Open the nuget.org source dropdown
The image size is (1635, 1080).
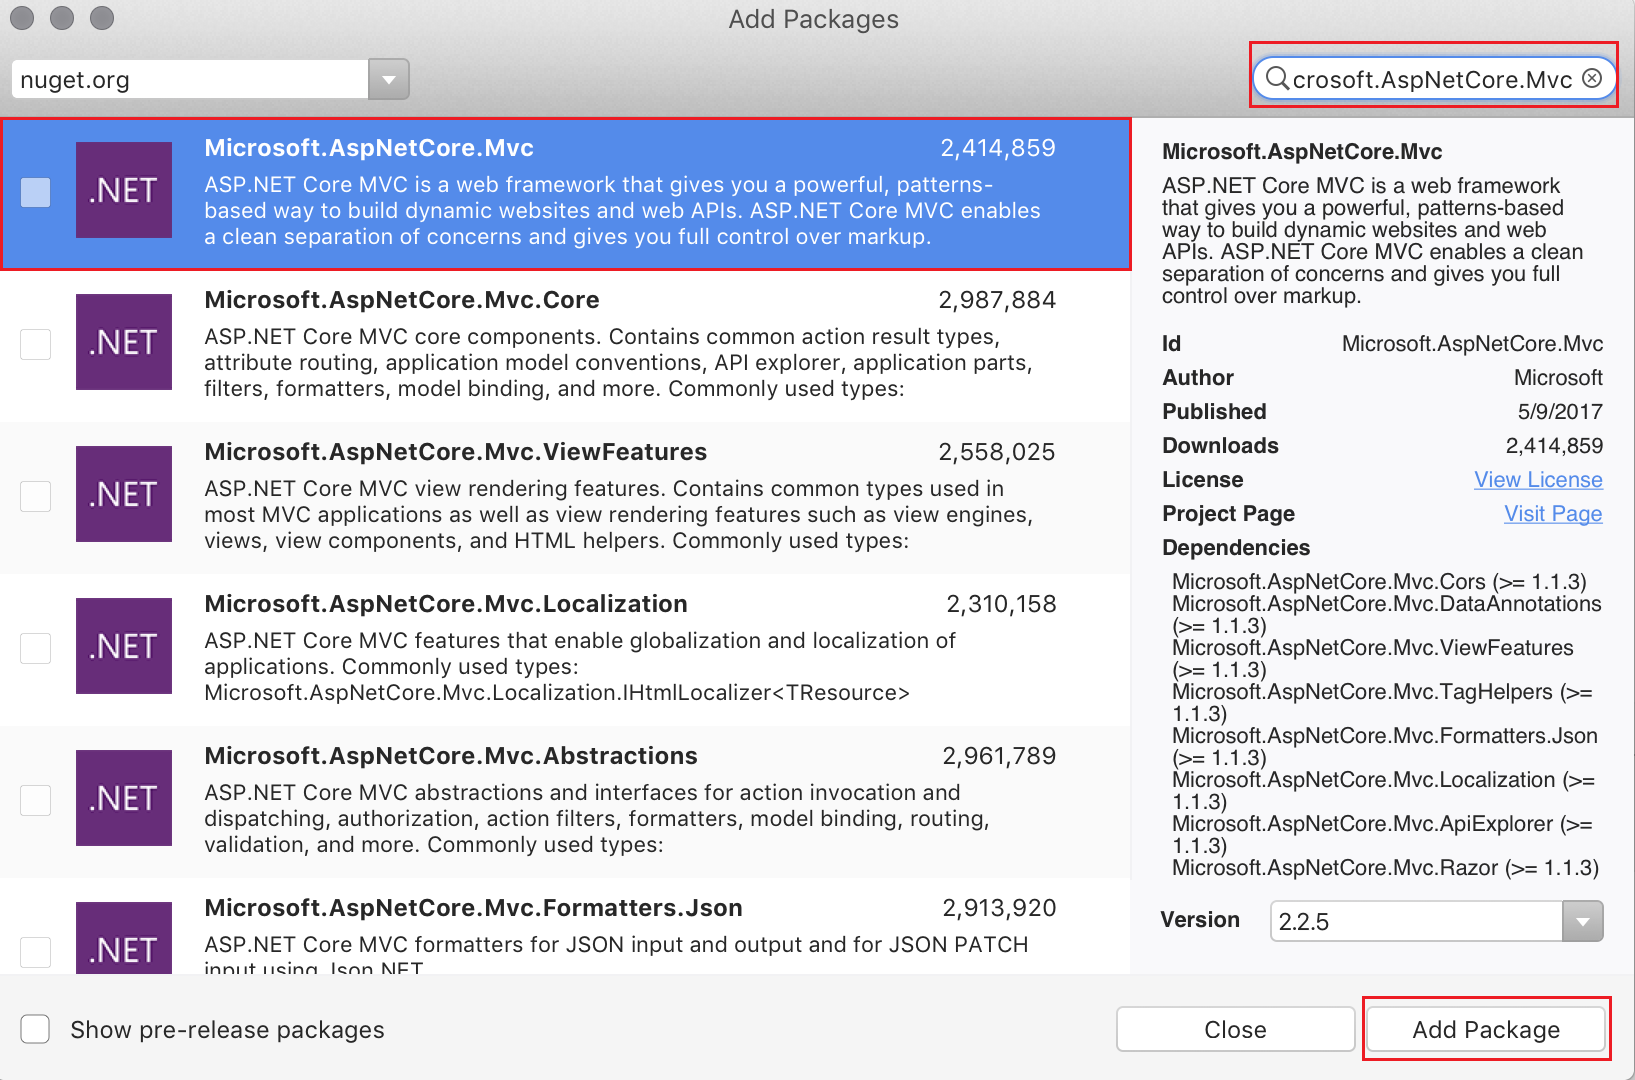pyautogui.click(x=389, y=79)
